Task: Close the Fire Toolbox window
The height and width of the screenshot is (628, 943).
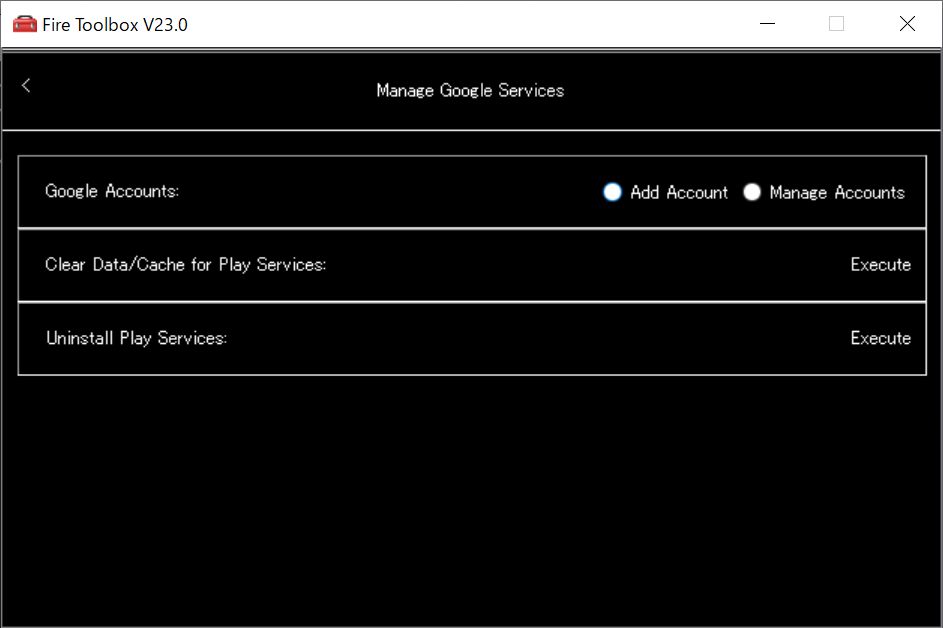Action: (907, 24)
